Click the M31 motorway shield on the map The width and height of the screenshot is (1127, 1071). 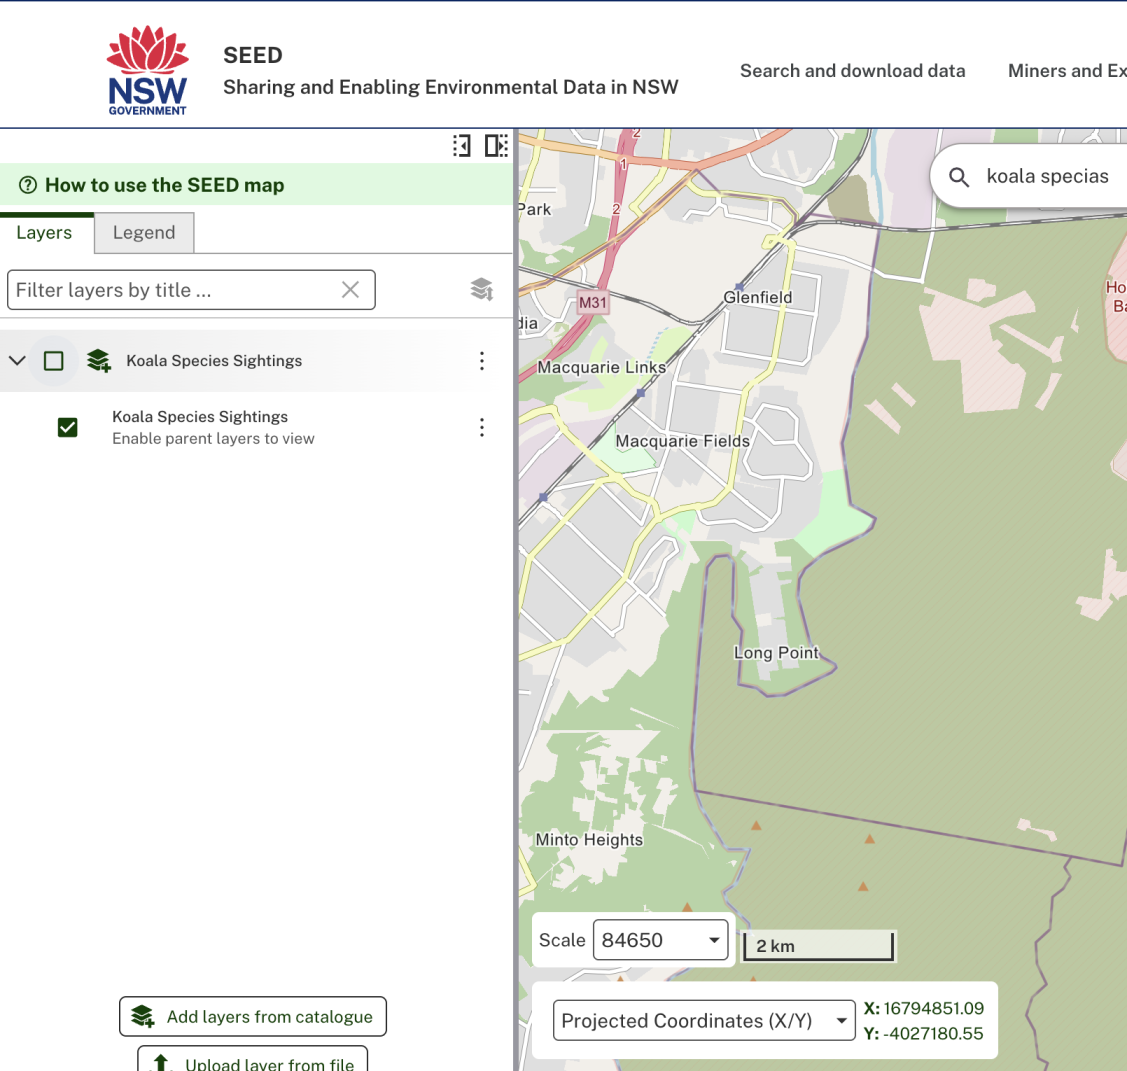pos(593,303)
